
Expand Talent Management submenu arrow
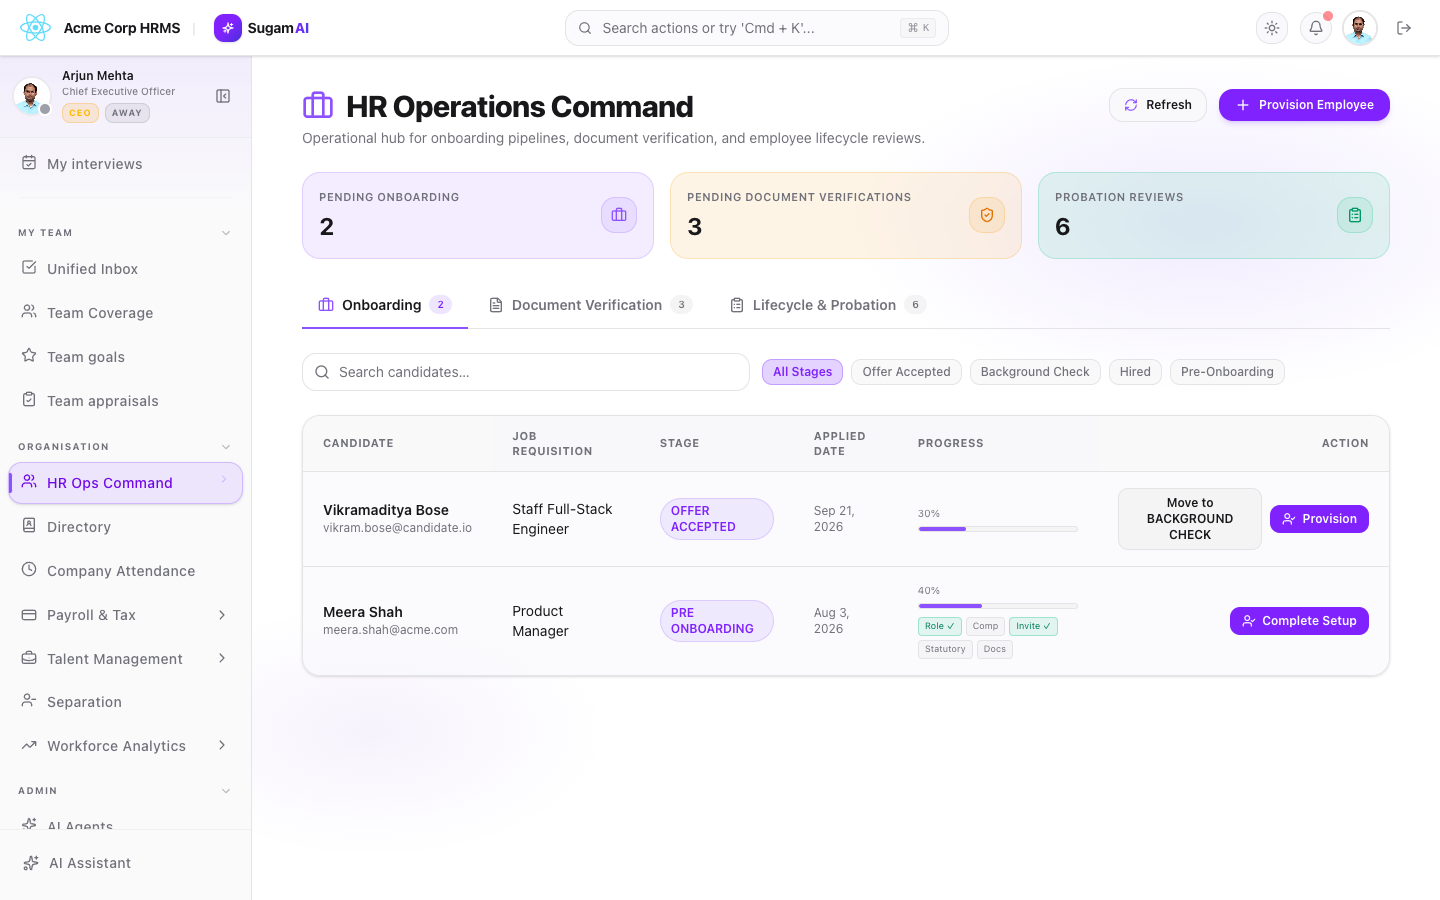point(222,658)
